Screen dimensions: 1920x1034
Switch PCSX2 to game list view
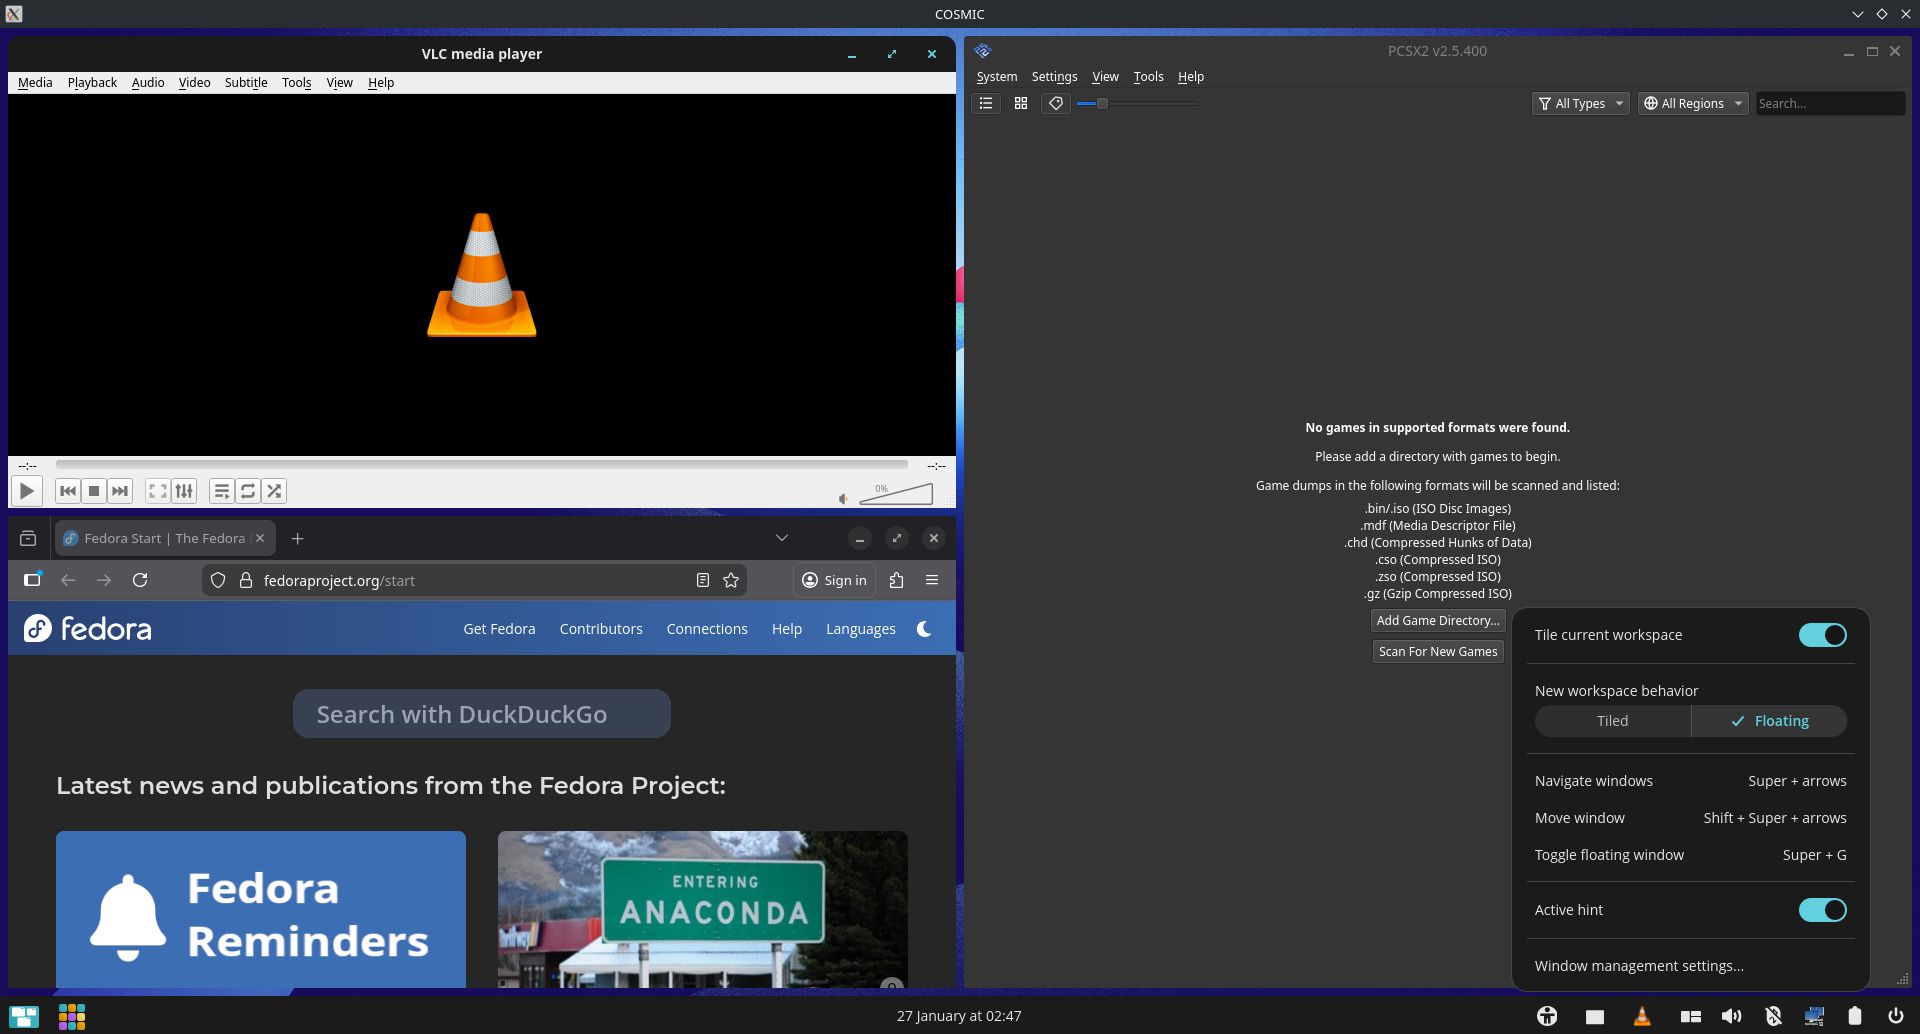(x=986, y=103)
